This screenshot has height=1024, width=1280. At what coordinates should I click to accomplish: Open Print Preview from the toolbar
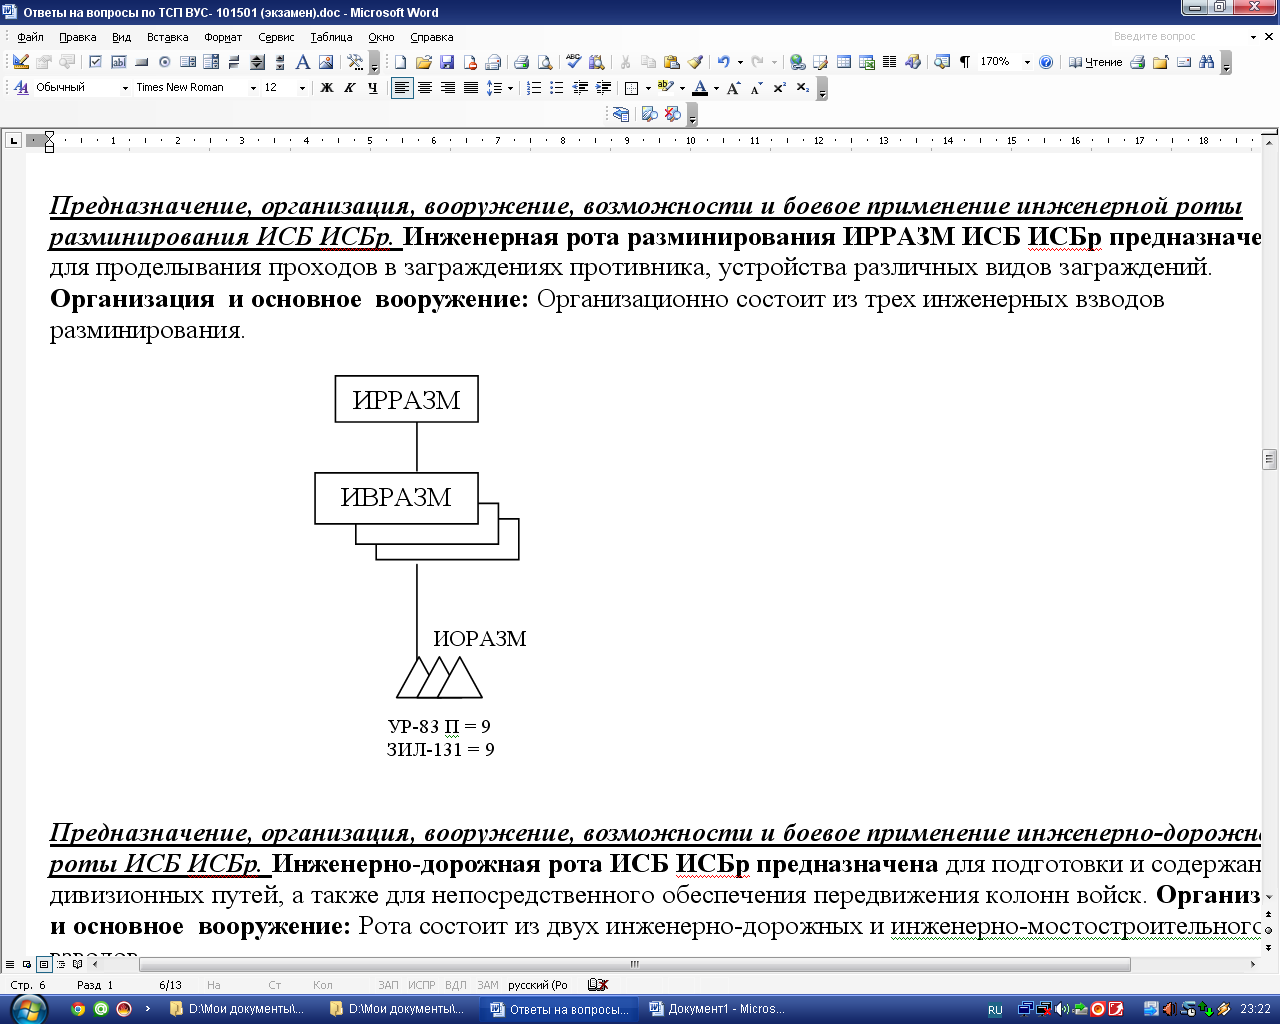click(545, 62)
